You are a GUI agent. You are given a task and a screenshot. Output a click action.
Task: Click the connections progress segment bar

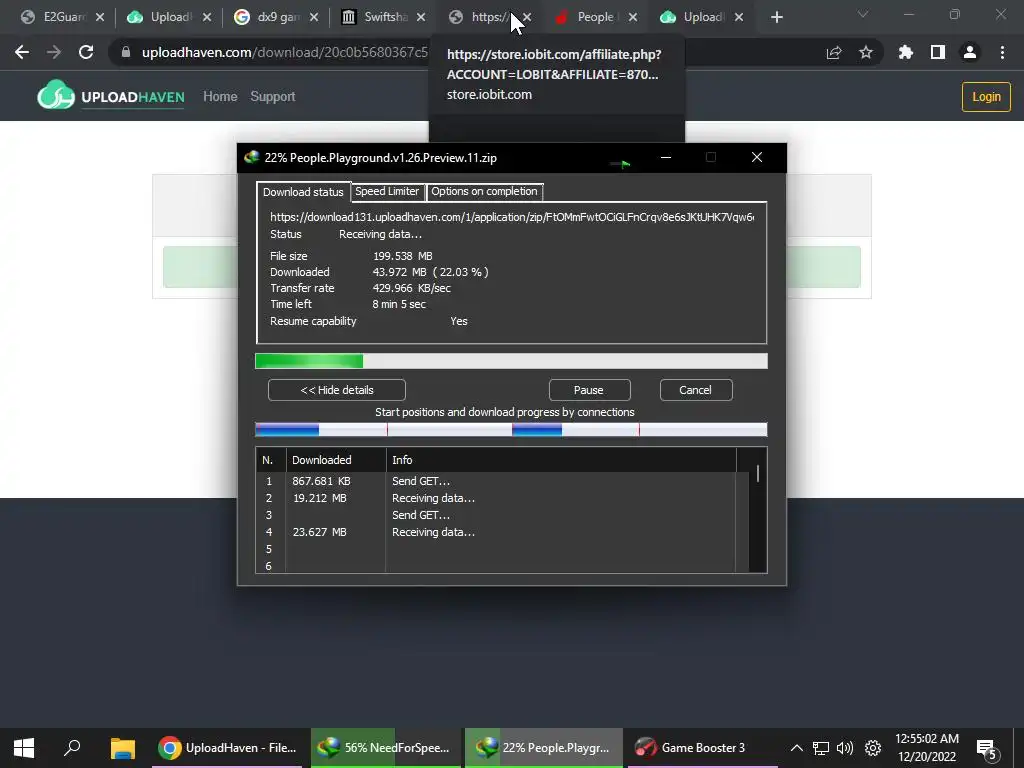511,430
